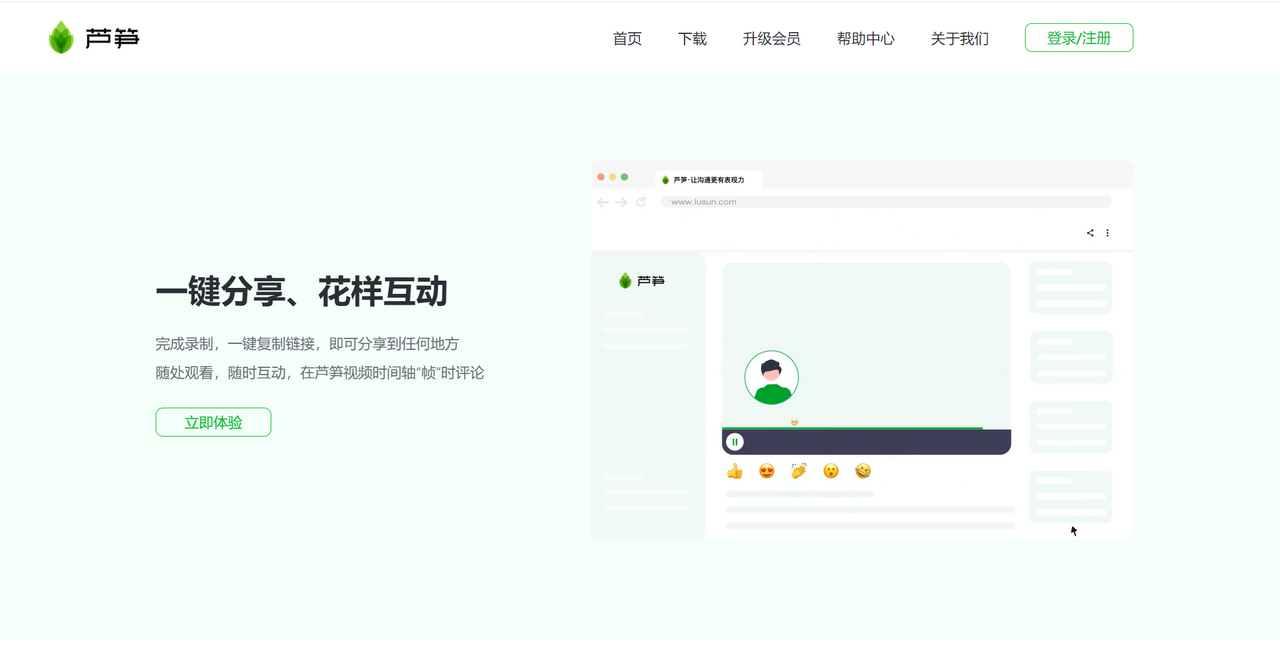The width and height of the screenshot is (1280, 645).
Task: Click the presenter avatar circle in the video
Action: click(771, 378)
